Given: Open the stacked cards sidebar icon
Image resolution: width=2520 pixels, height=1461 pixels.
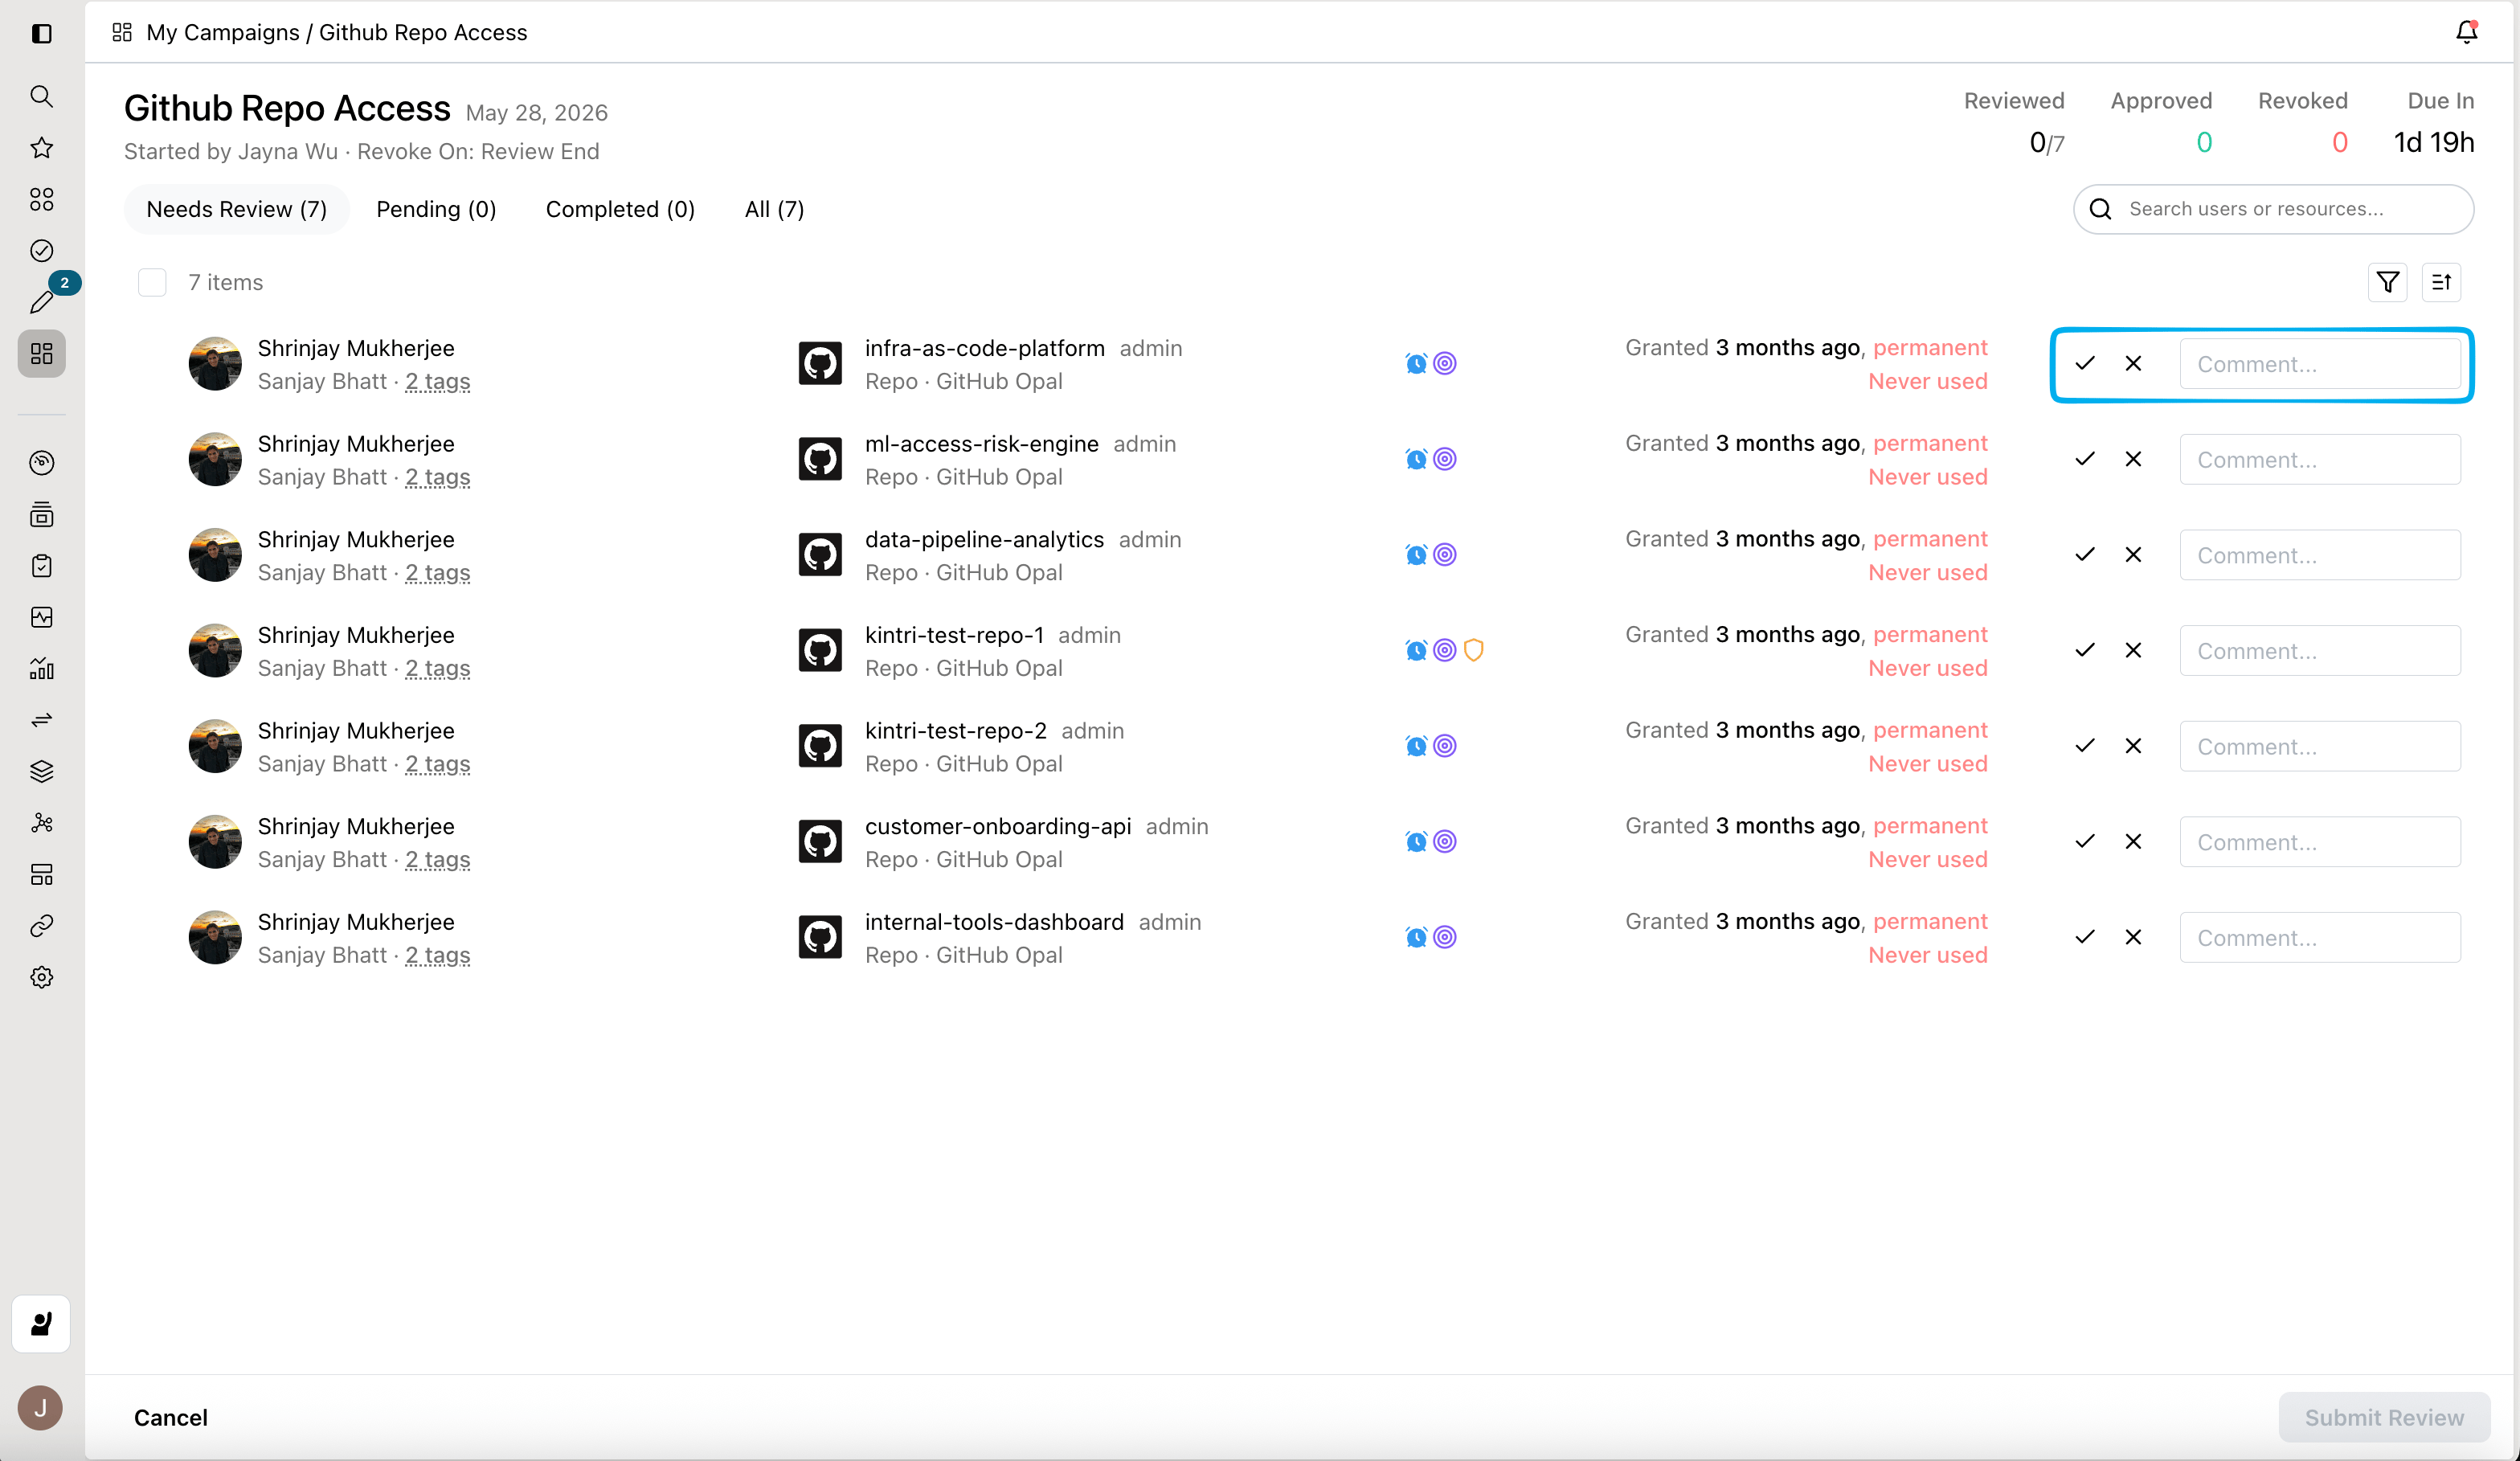Looking at the screenshot, I should coord(41,514).
